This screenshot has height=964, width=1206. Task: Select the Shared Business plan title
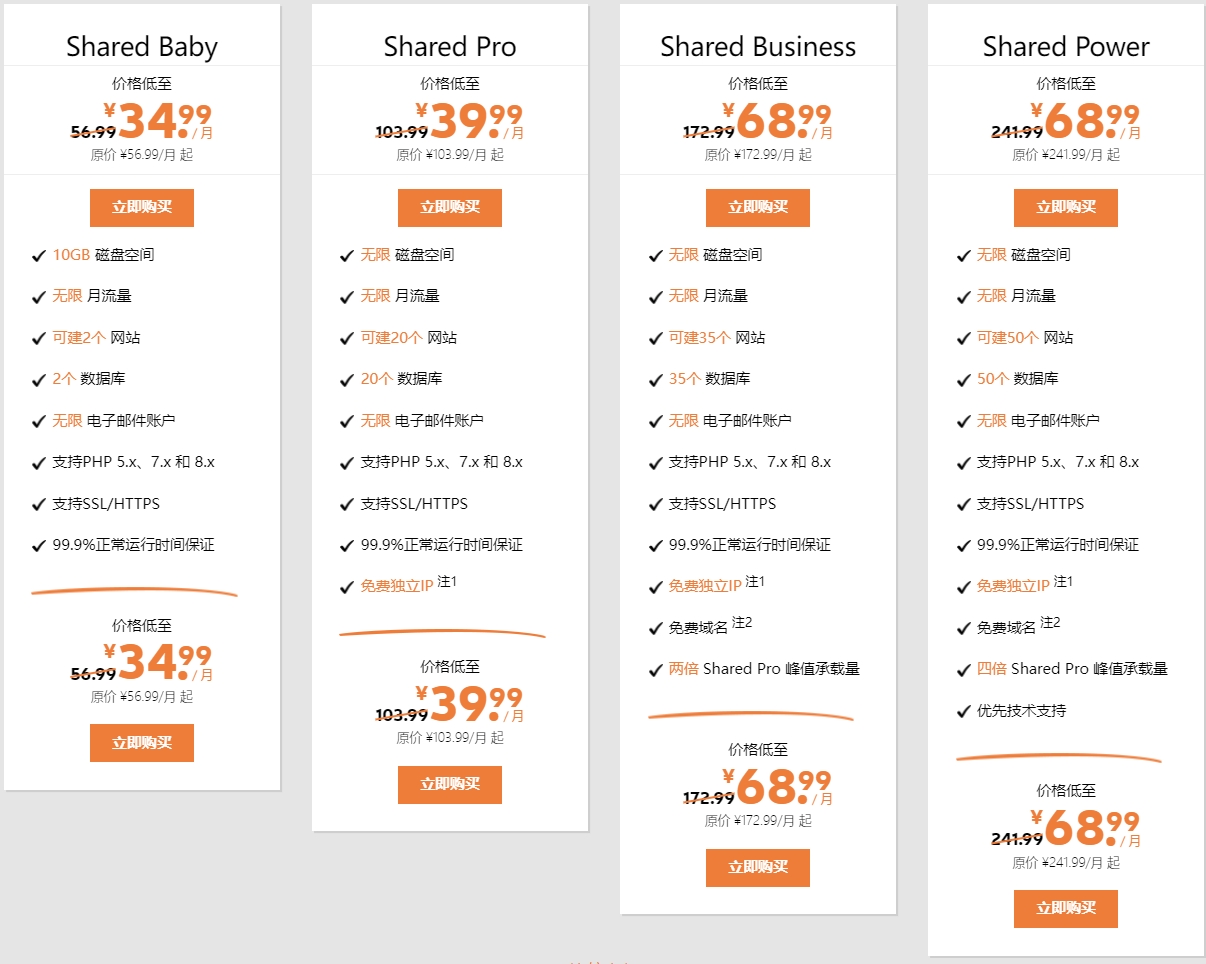click(758, 47)
